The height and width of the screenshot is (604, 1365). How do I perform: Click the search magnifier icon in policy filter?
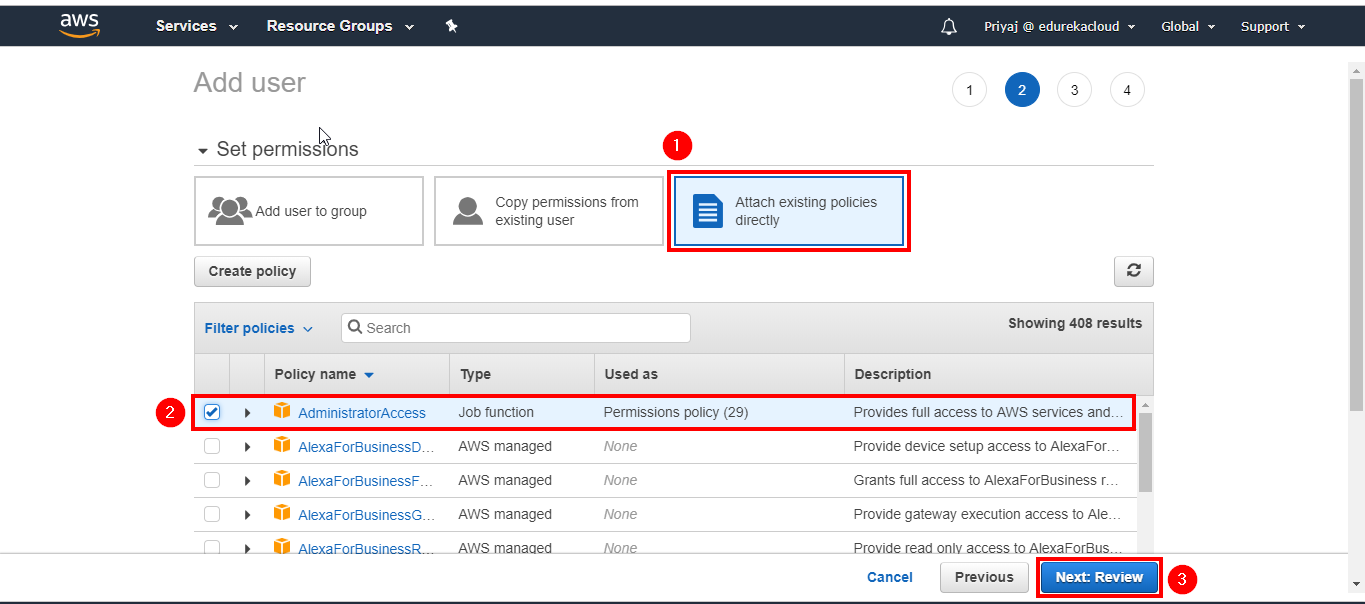point(355,328)
